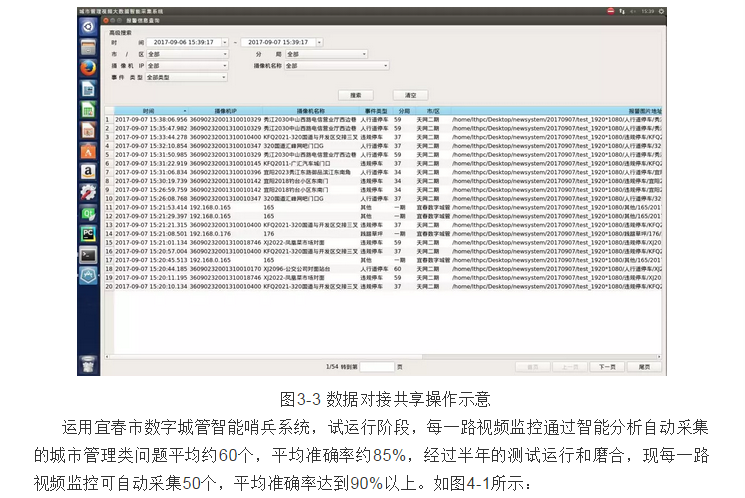The width and height of the screenshot is (745, 498).
Task: Click the Amazon dock icon
Action: coord(88,172)
